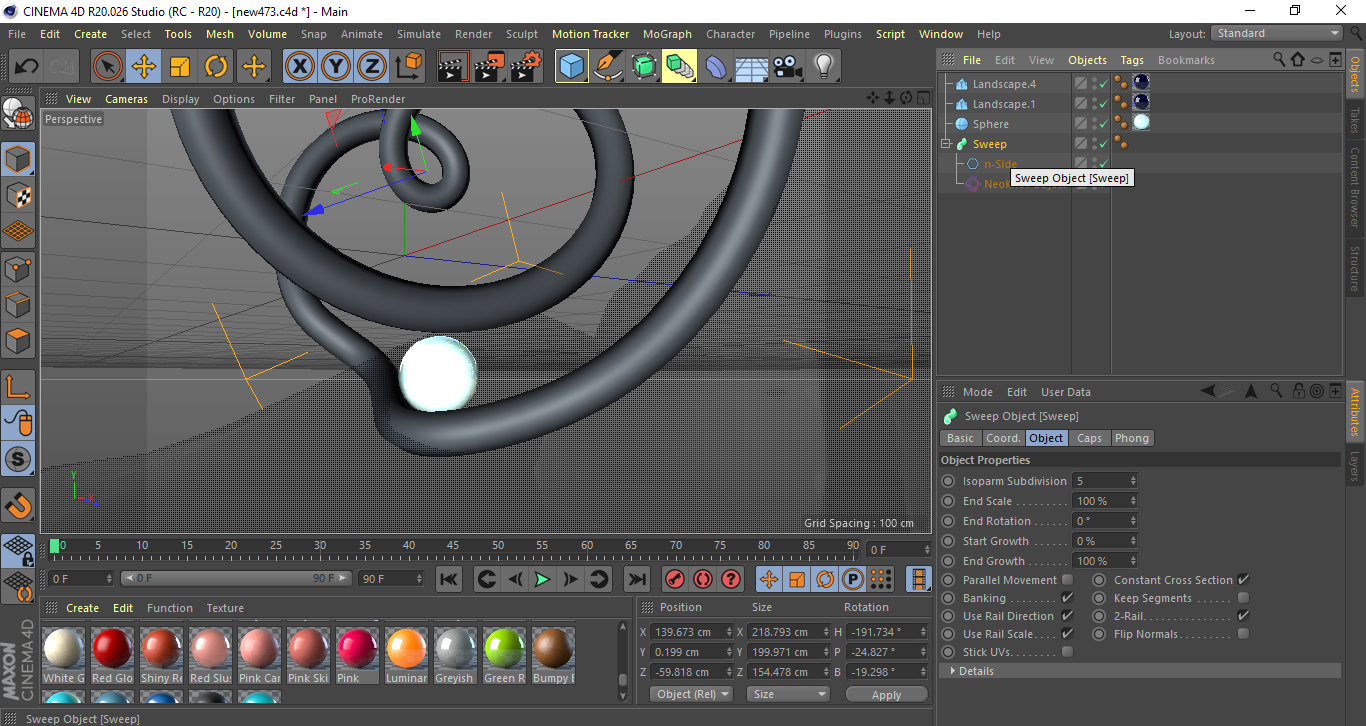This screenshot has width=1366, height=726.
Task: Activate the Scale tool in top toolbar
Action: (x=180, y=67)
